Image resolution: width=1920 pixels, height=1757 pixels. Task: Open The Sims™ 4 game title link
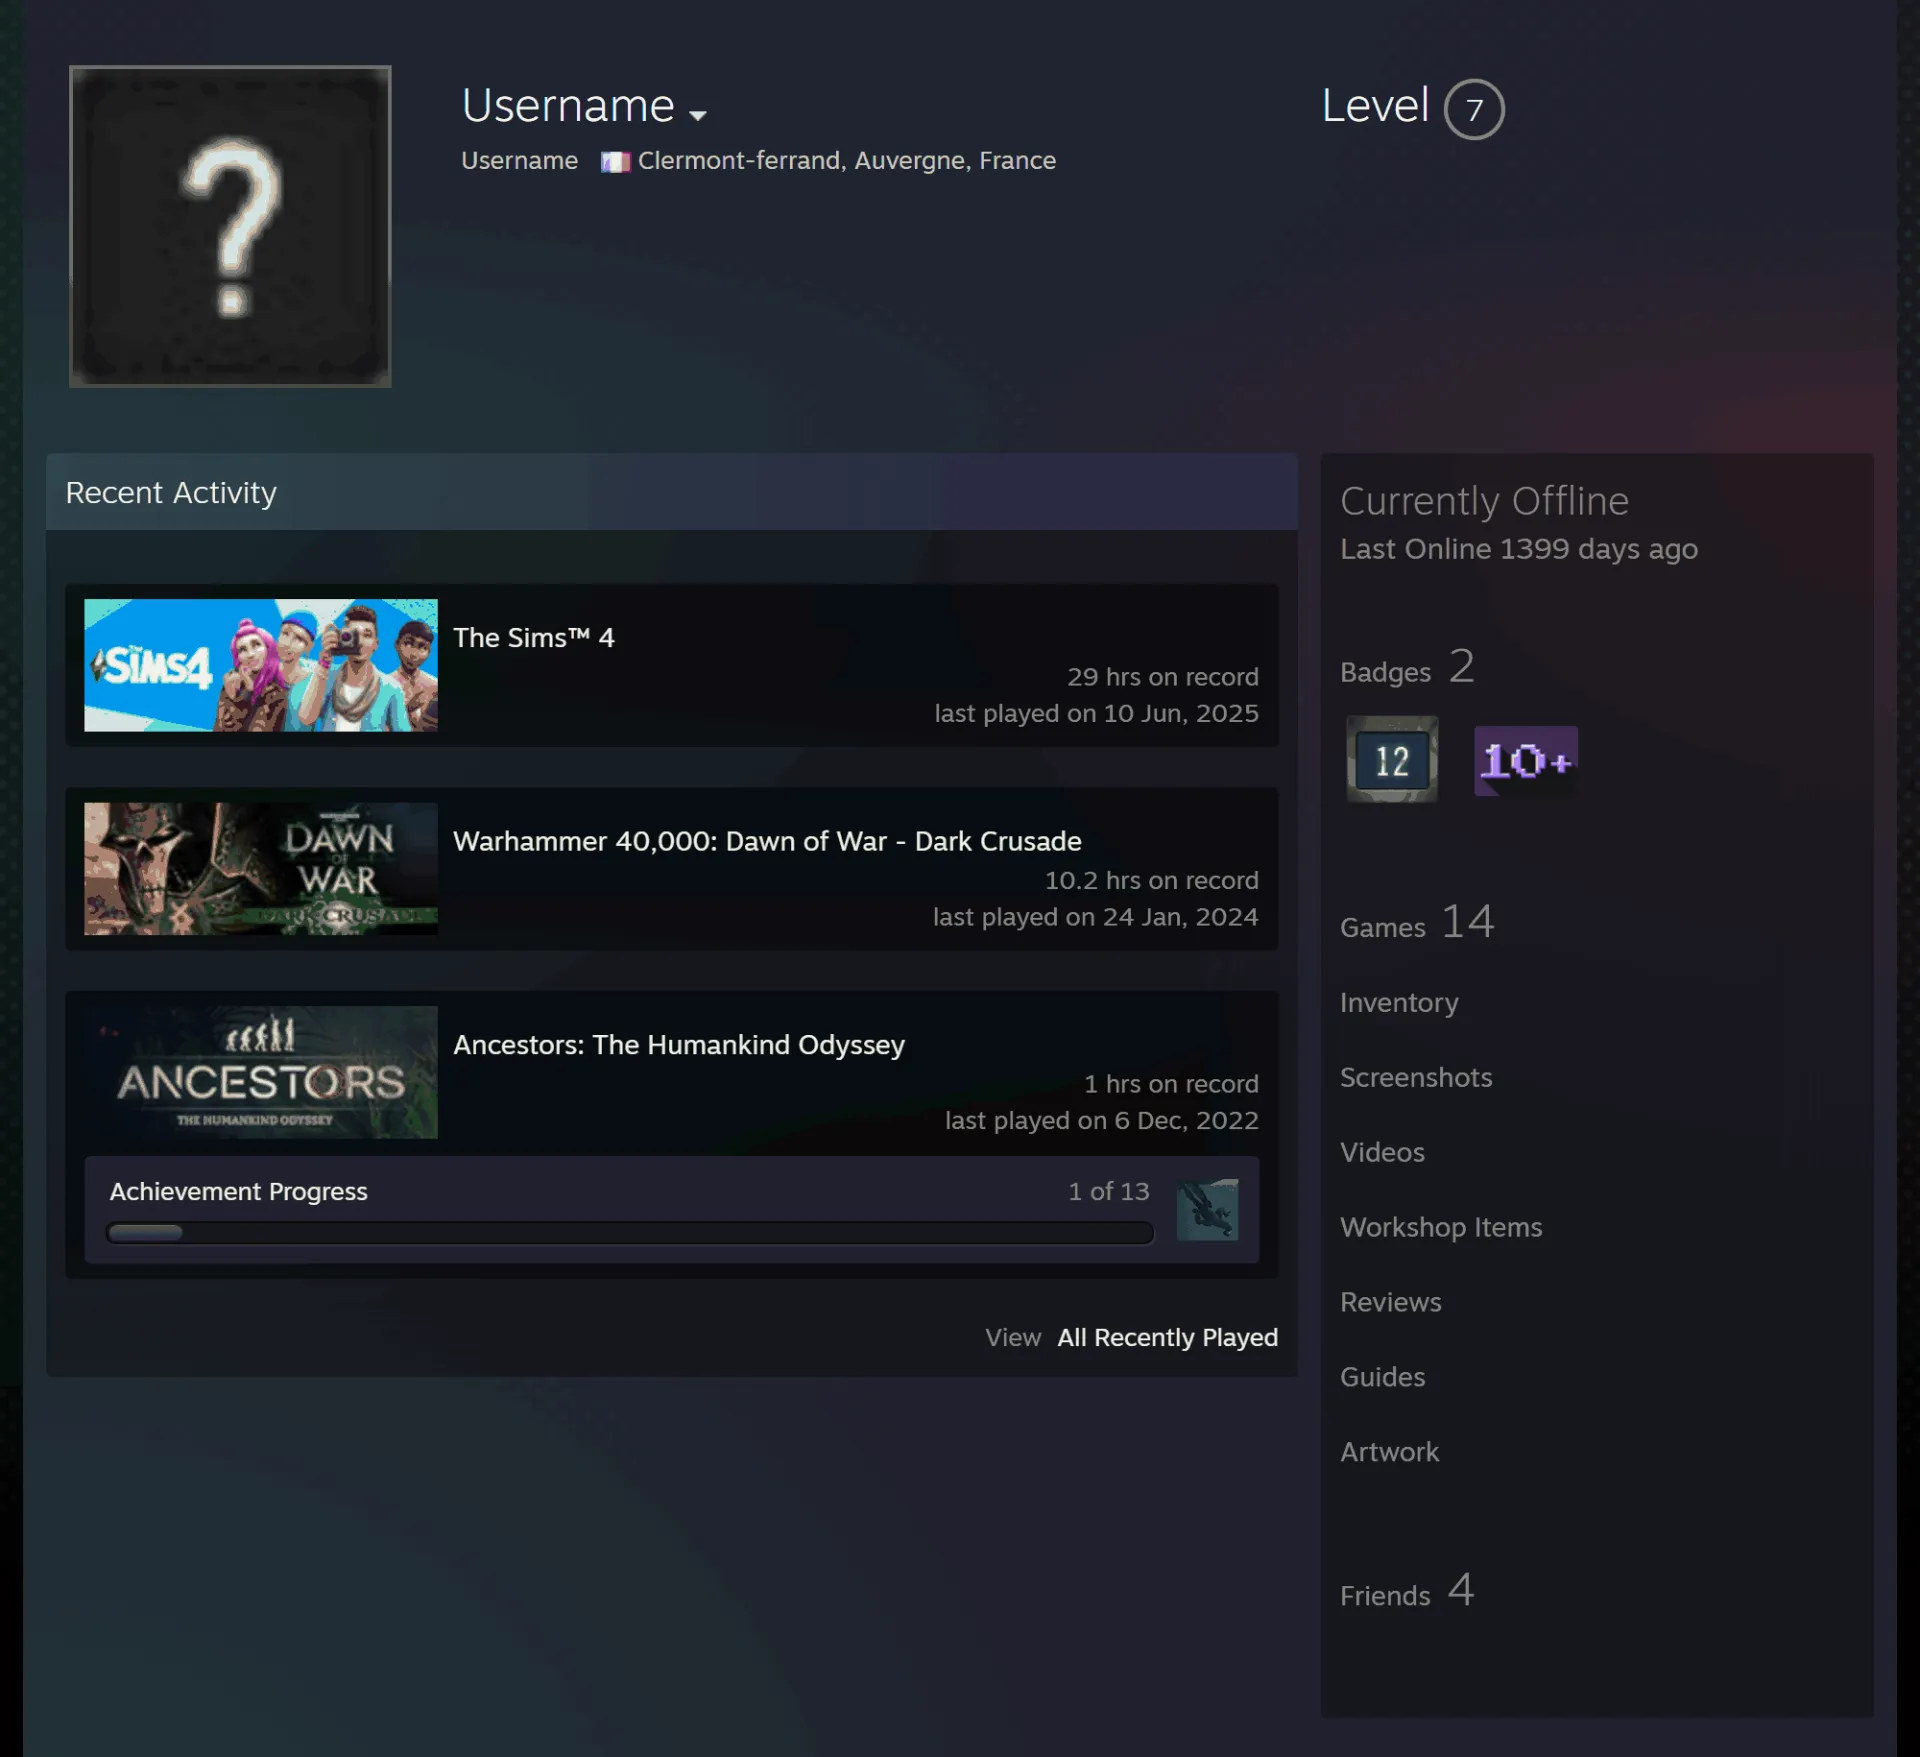[x=533, y=637]
